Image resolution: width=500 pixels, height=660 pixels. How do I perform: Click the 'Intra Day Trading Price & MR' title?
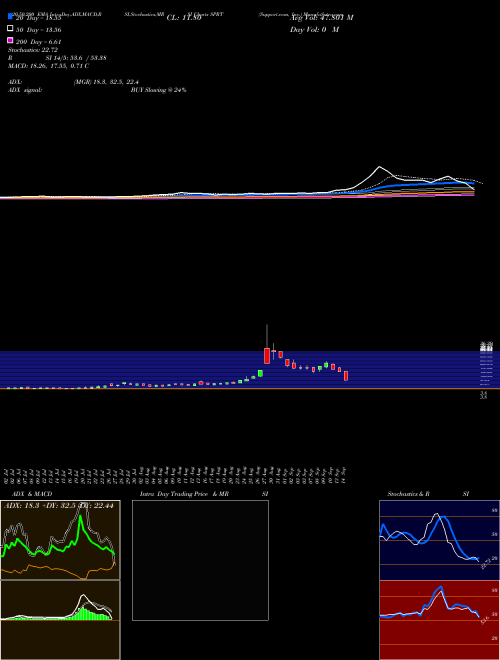(184, 494)
